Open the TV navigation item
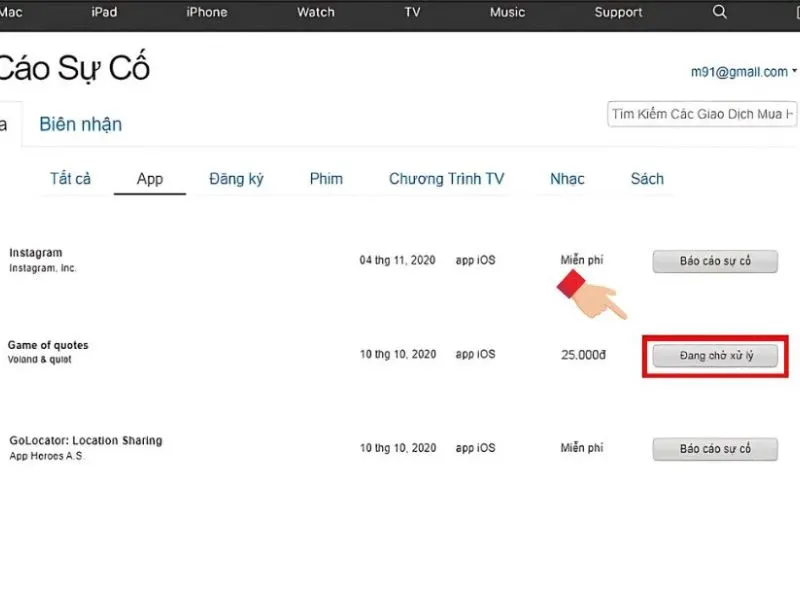 point(412,12)
